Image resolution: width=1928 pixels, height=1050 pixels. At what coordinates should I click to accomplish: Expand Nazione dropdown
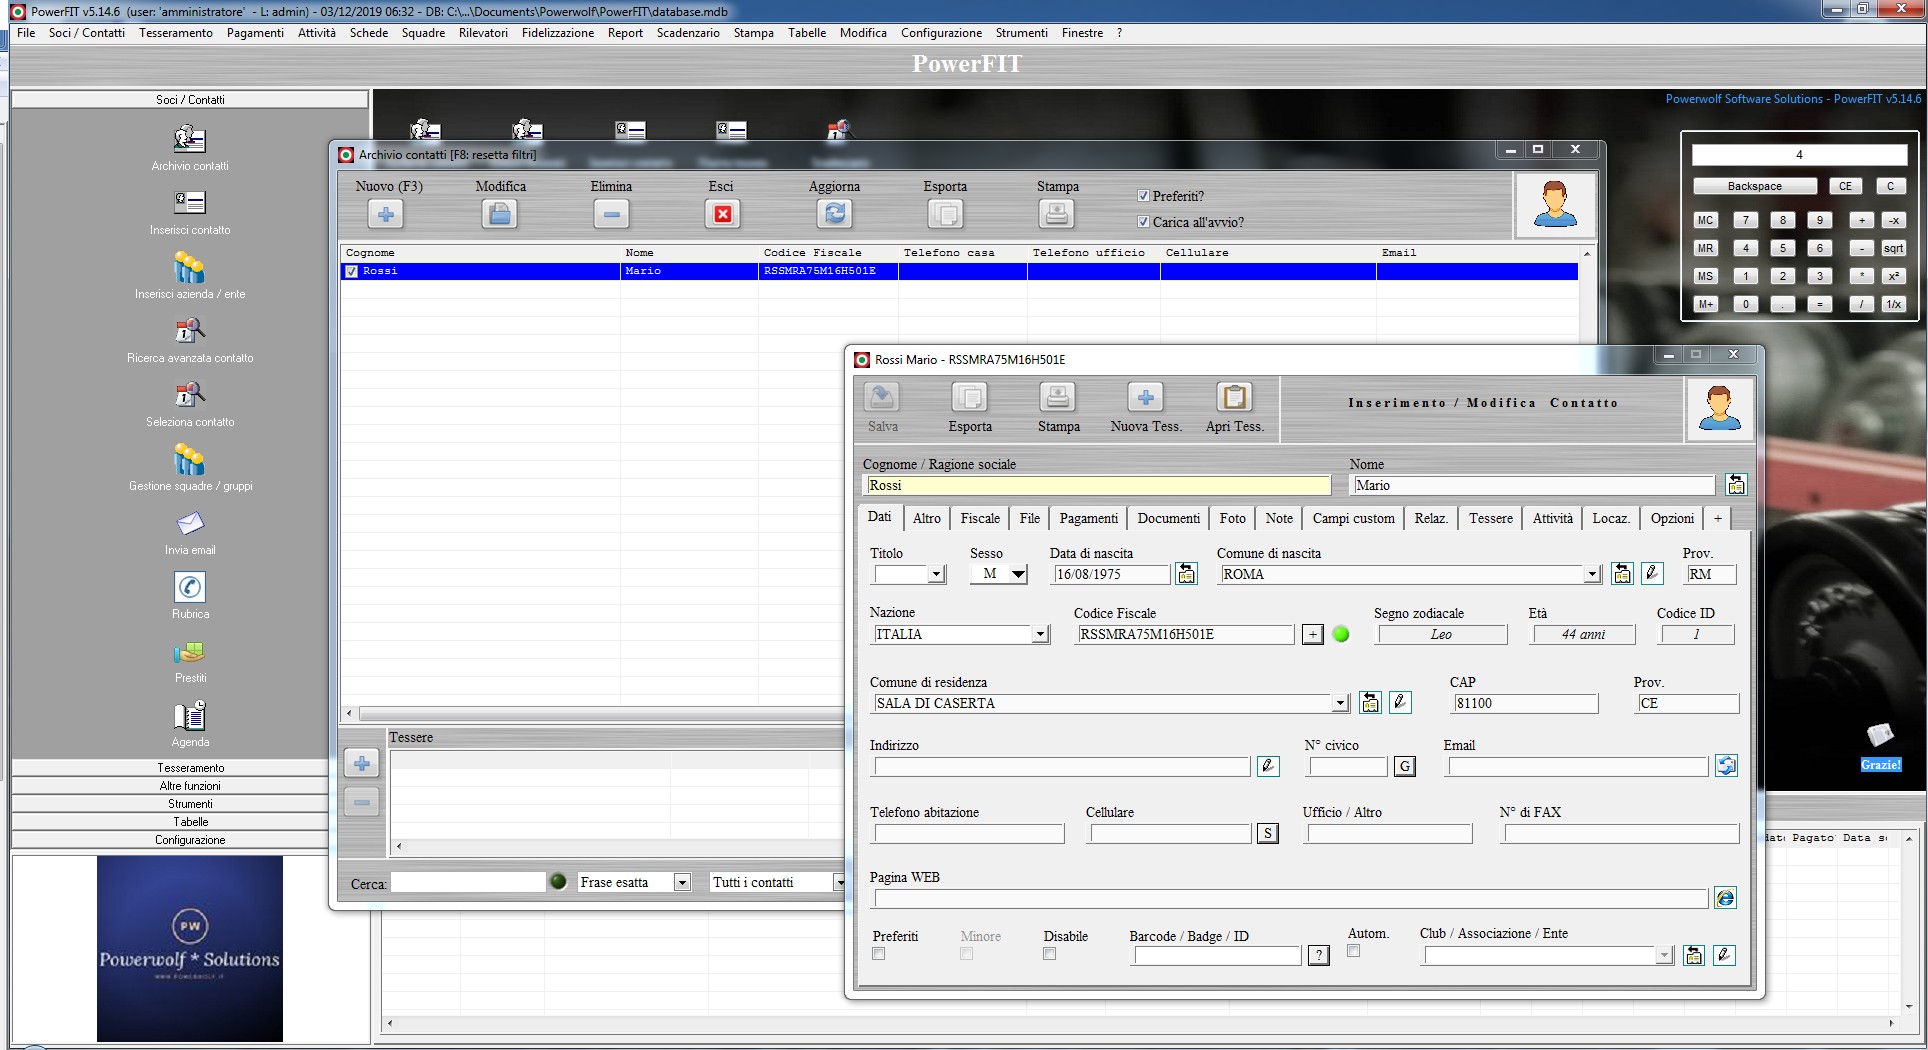1040,635
